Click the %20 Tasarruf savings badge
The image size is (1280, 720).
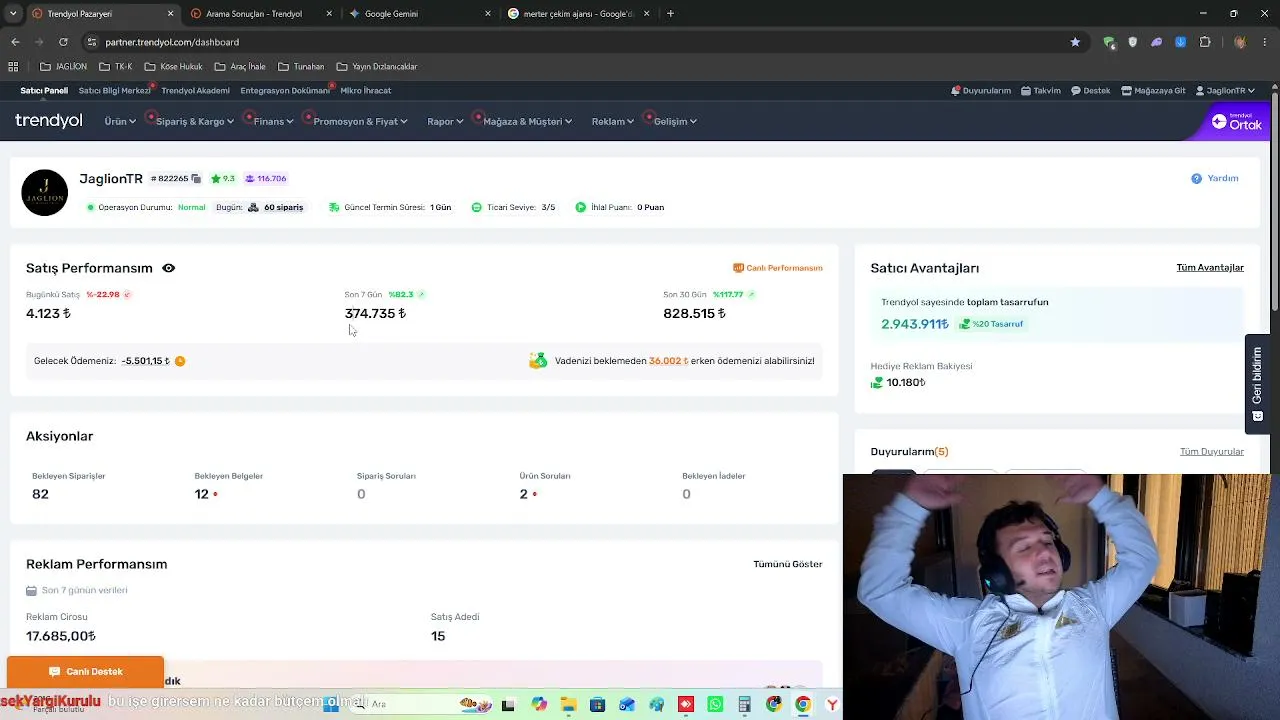tap(991, 324)
